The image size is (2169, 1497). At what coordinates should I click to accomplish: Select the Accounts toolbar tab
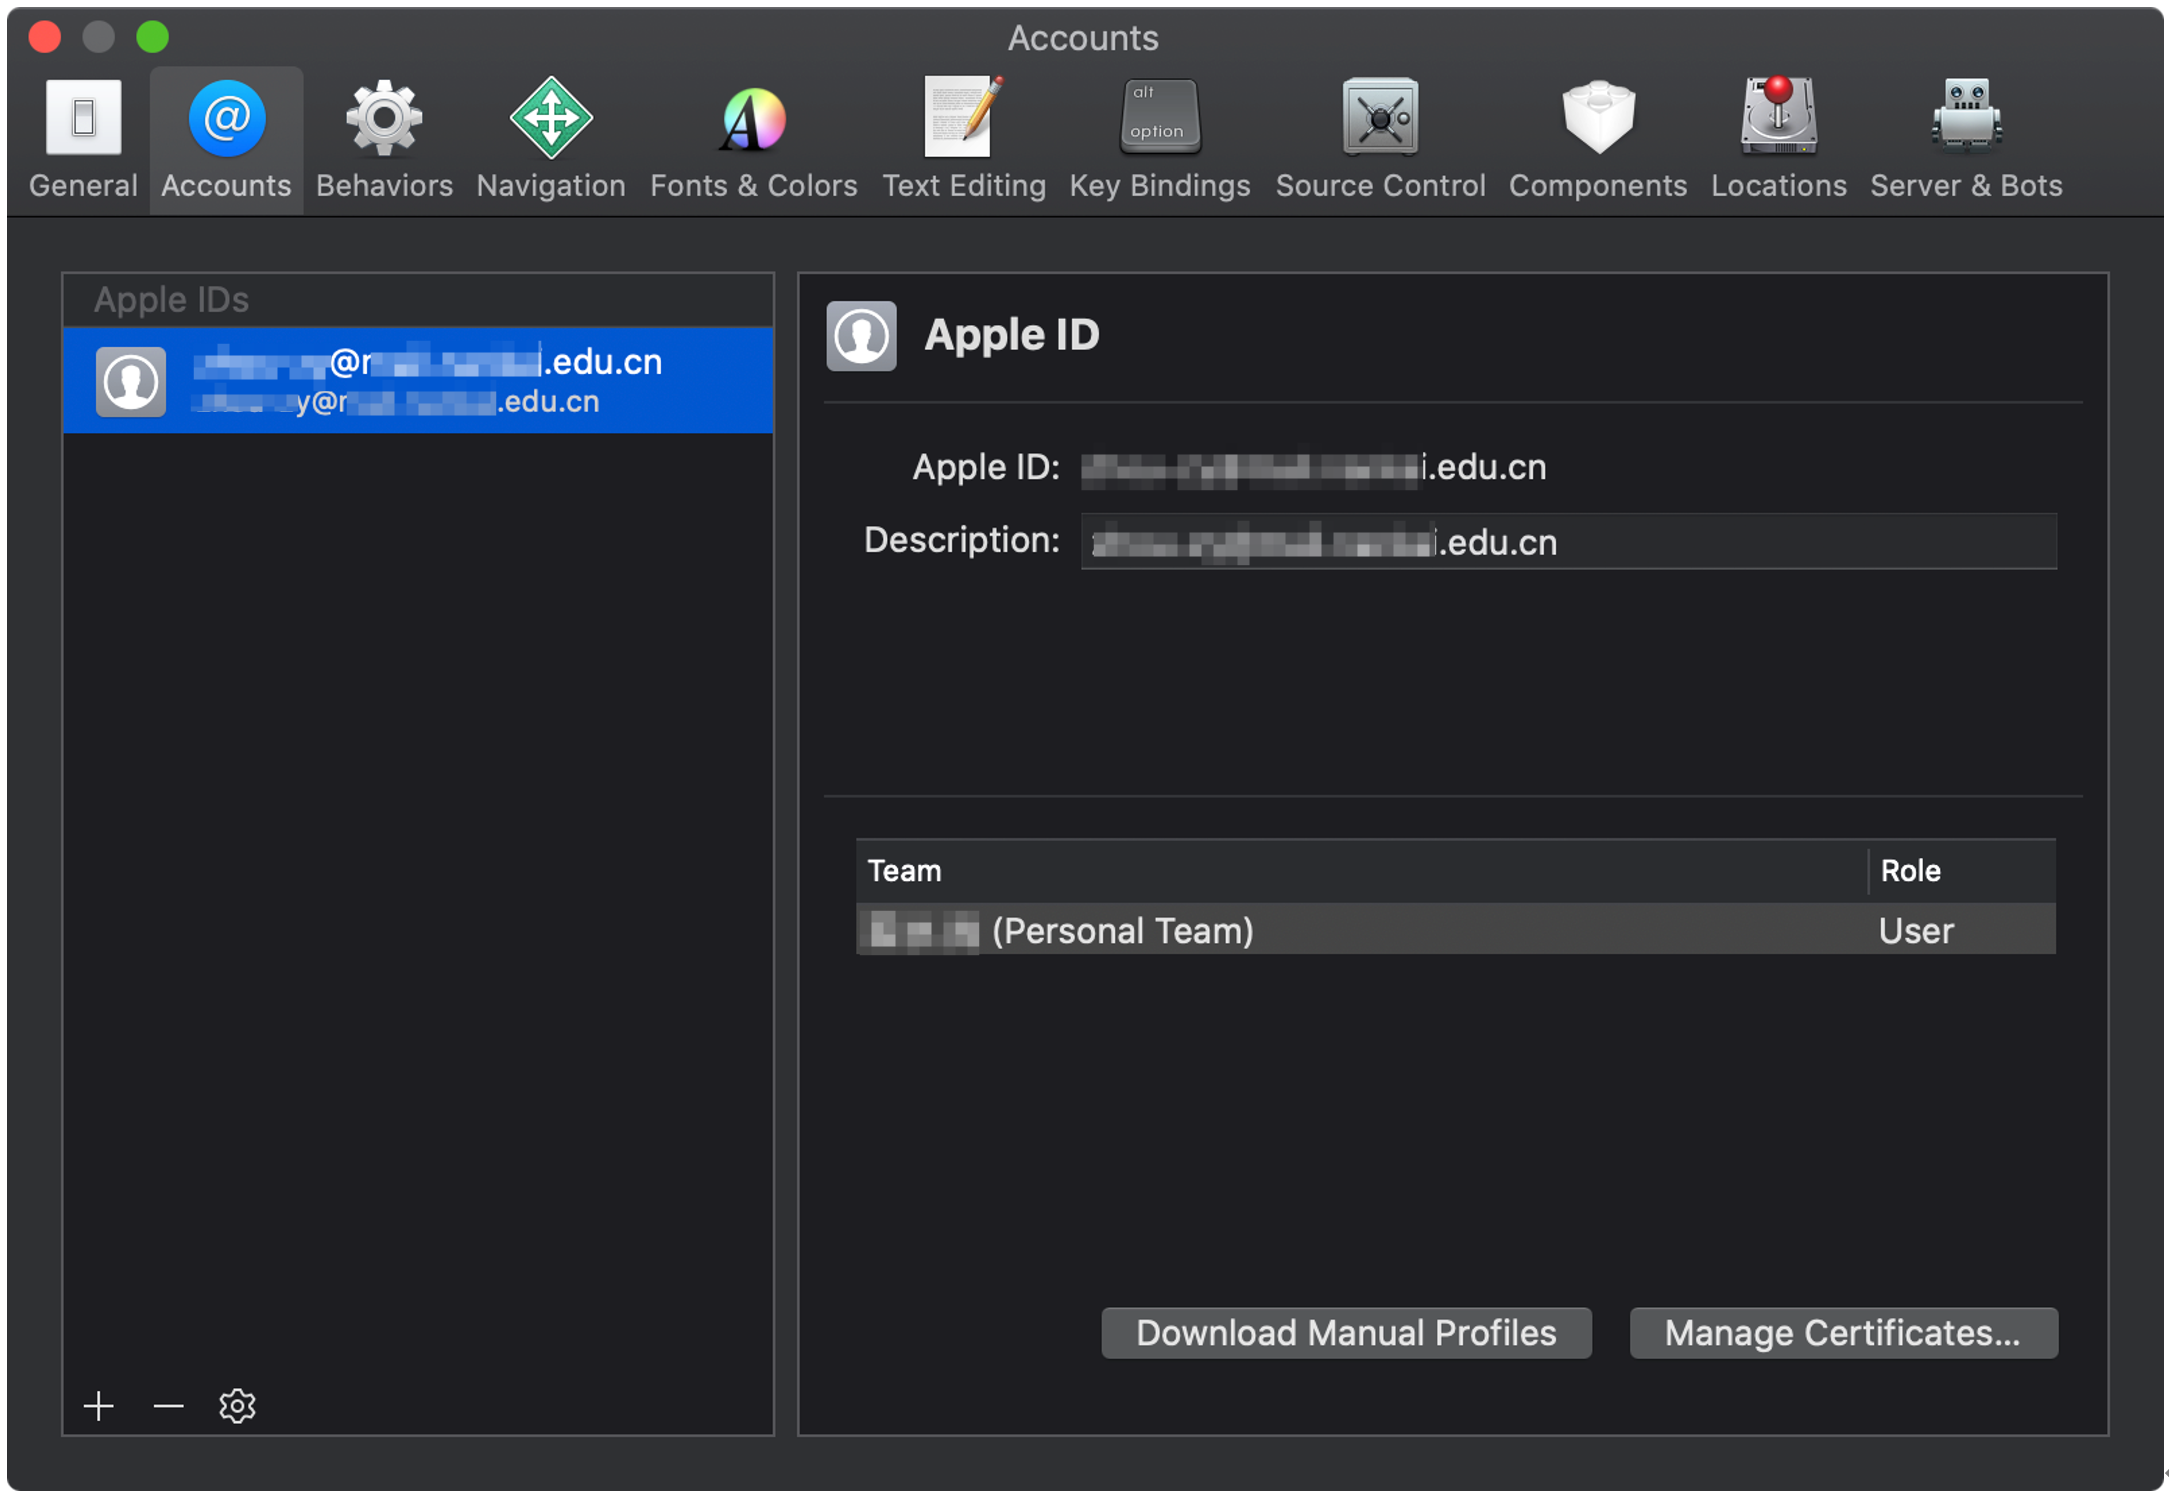[x=227, y=140]
